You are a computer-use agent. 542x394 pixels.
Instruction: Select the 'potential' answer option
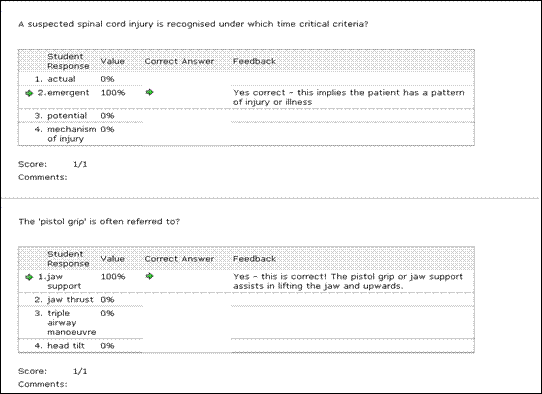[x=67, y=116]
